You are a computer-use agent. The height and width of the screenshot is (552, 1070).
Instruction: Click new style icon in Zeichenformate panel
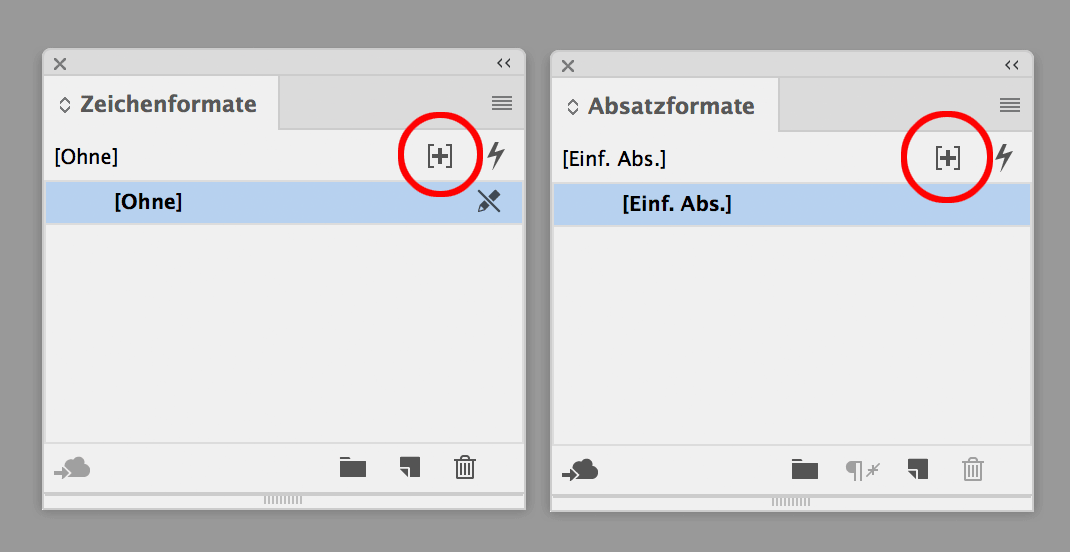point(440,156)
